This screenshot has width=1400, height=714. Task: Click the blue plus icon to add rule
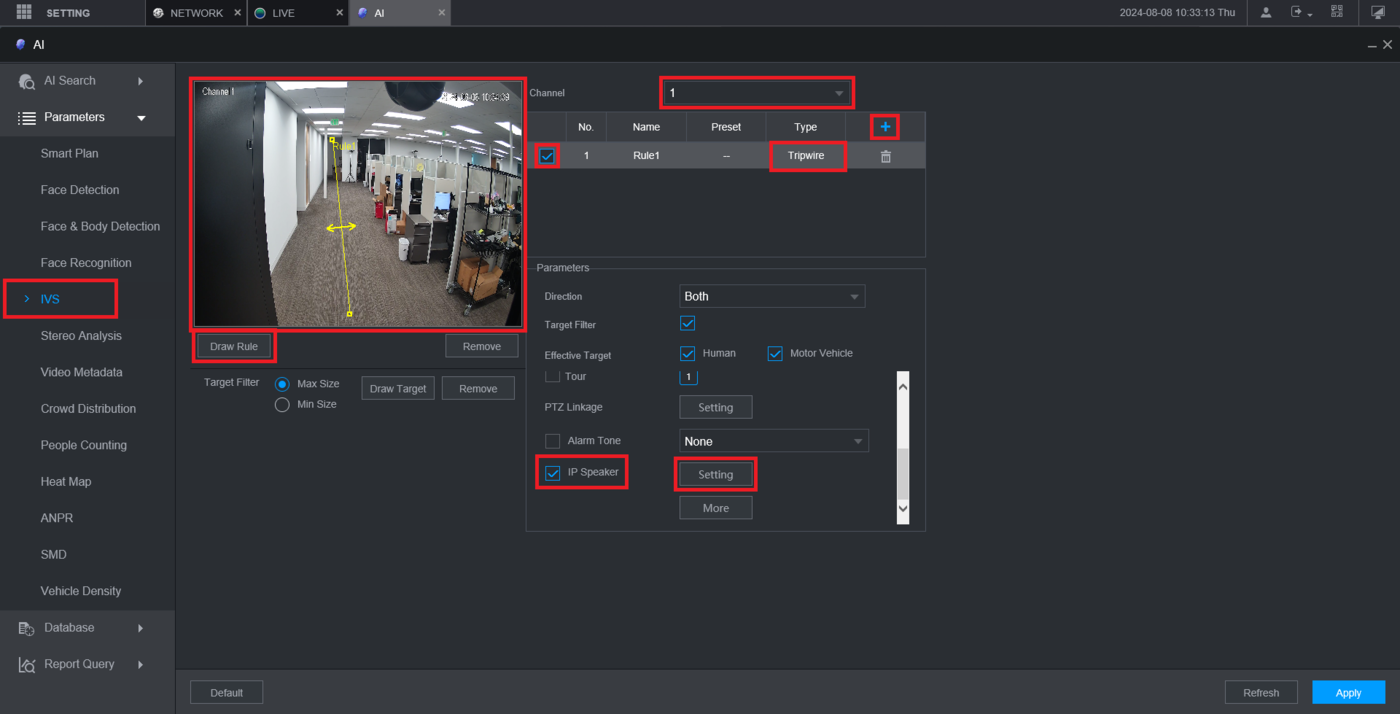click(885, 127)
